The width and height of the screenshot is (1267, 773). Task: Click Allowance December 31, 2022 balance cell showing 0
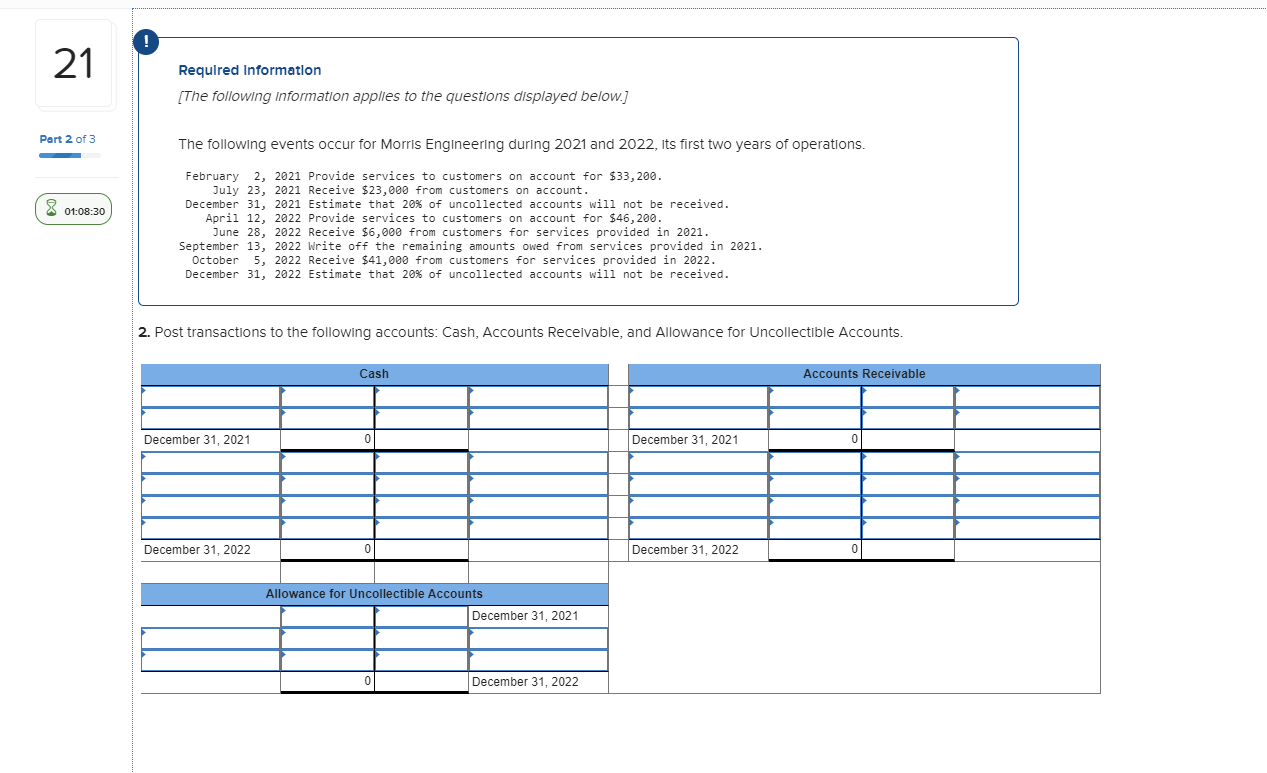pos(327,682)
